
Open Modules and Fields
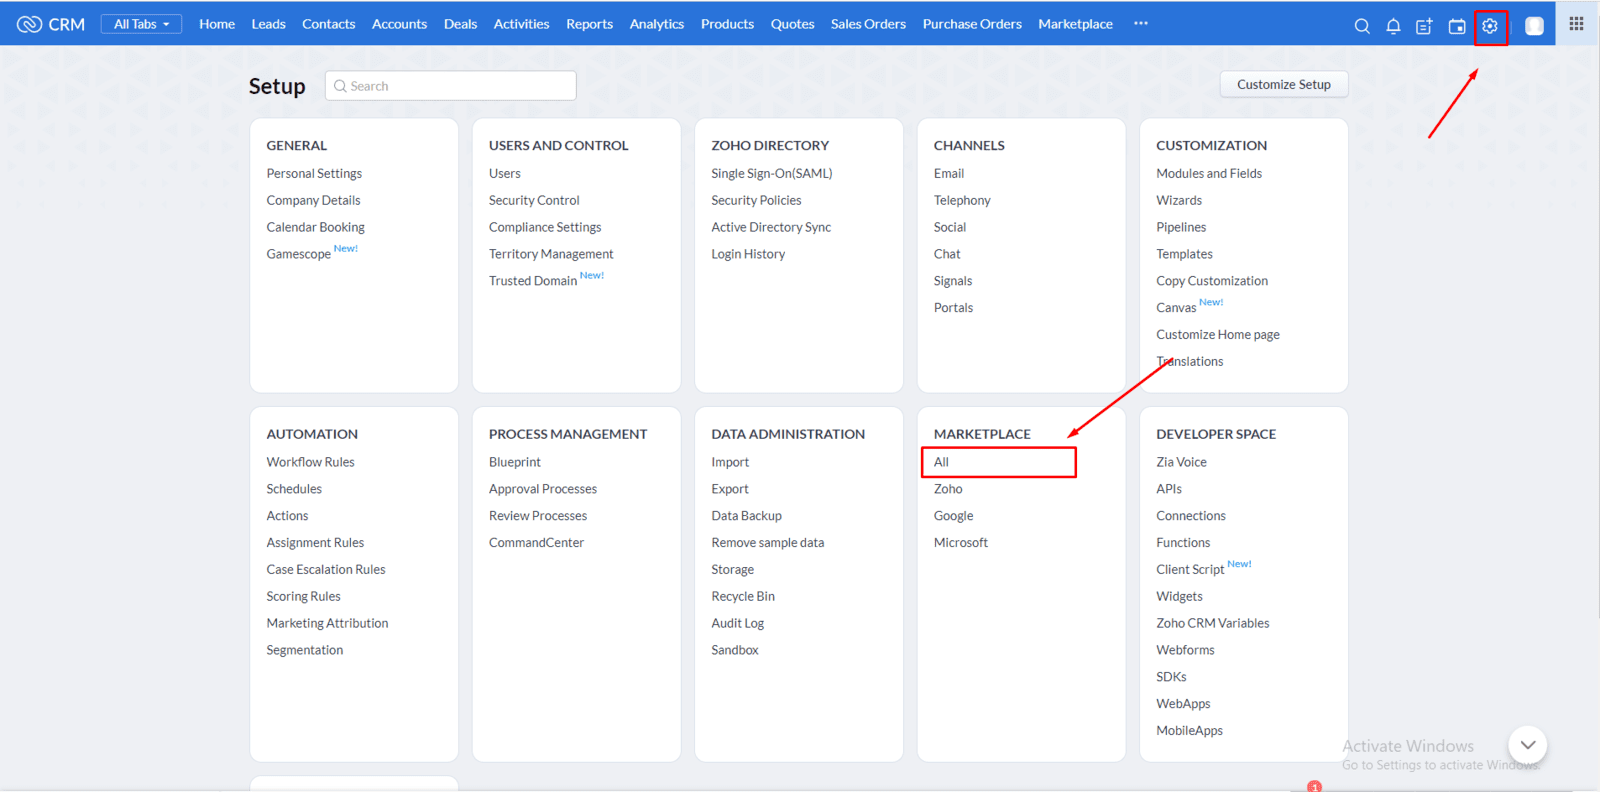[x=1209, y=174]
